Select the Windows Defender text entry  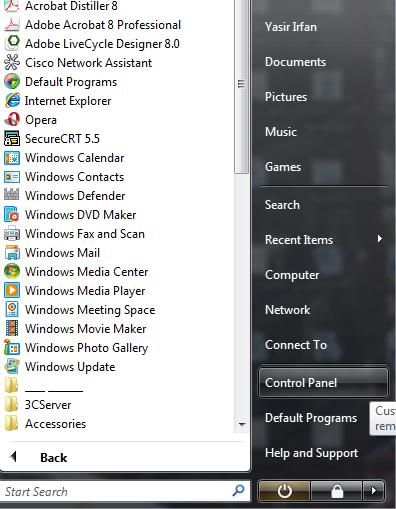[75, 196]
